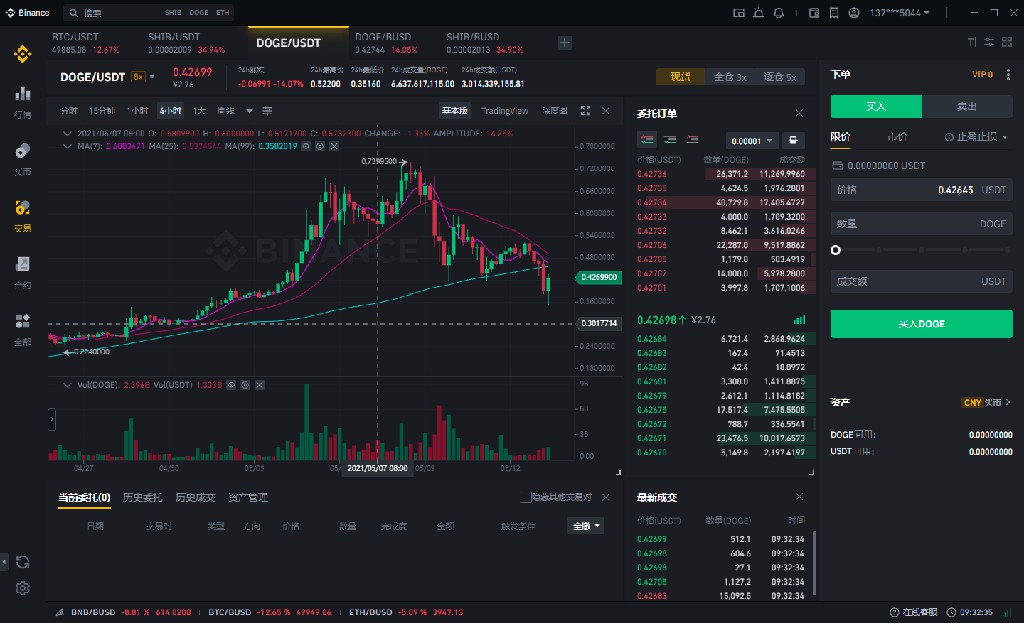
Task: Open the layout grid icon in the top right
Action: (x=1007, y=42)
